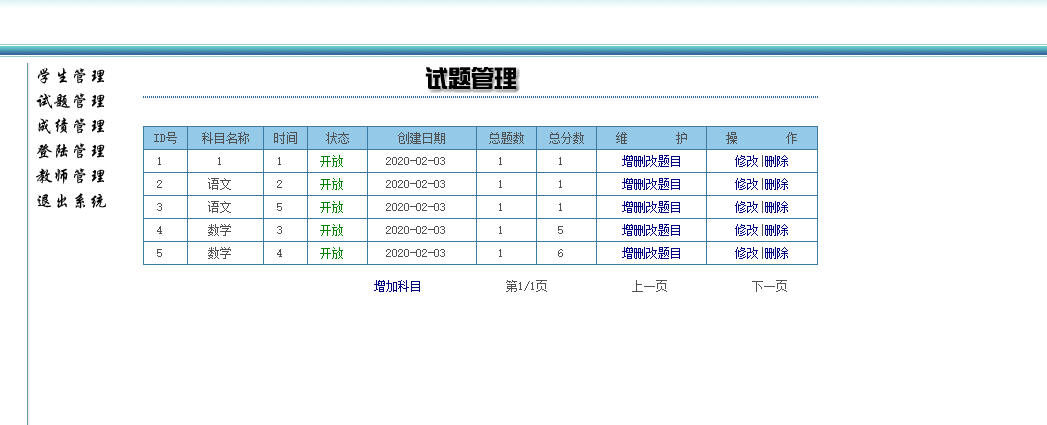Open 增删改题目 for subject ID 3
Image resolution: width=1047 pixels, height=425 pixels.
651,207
